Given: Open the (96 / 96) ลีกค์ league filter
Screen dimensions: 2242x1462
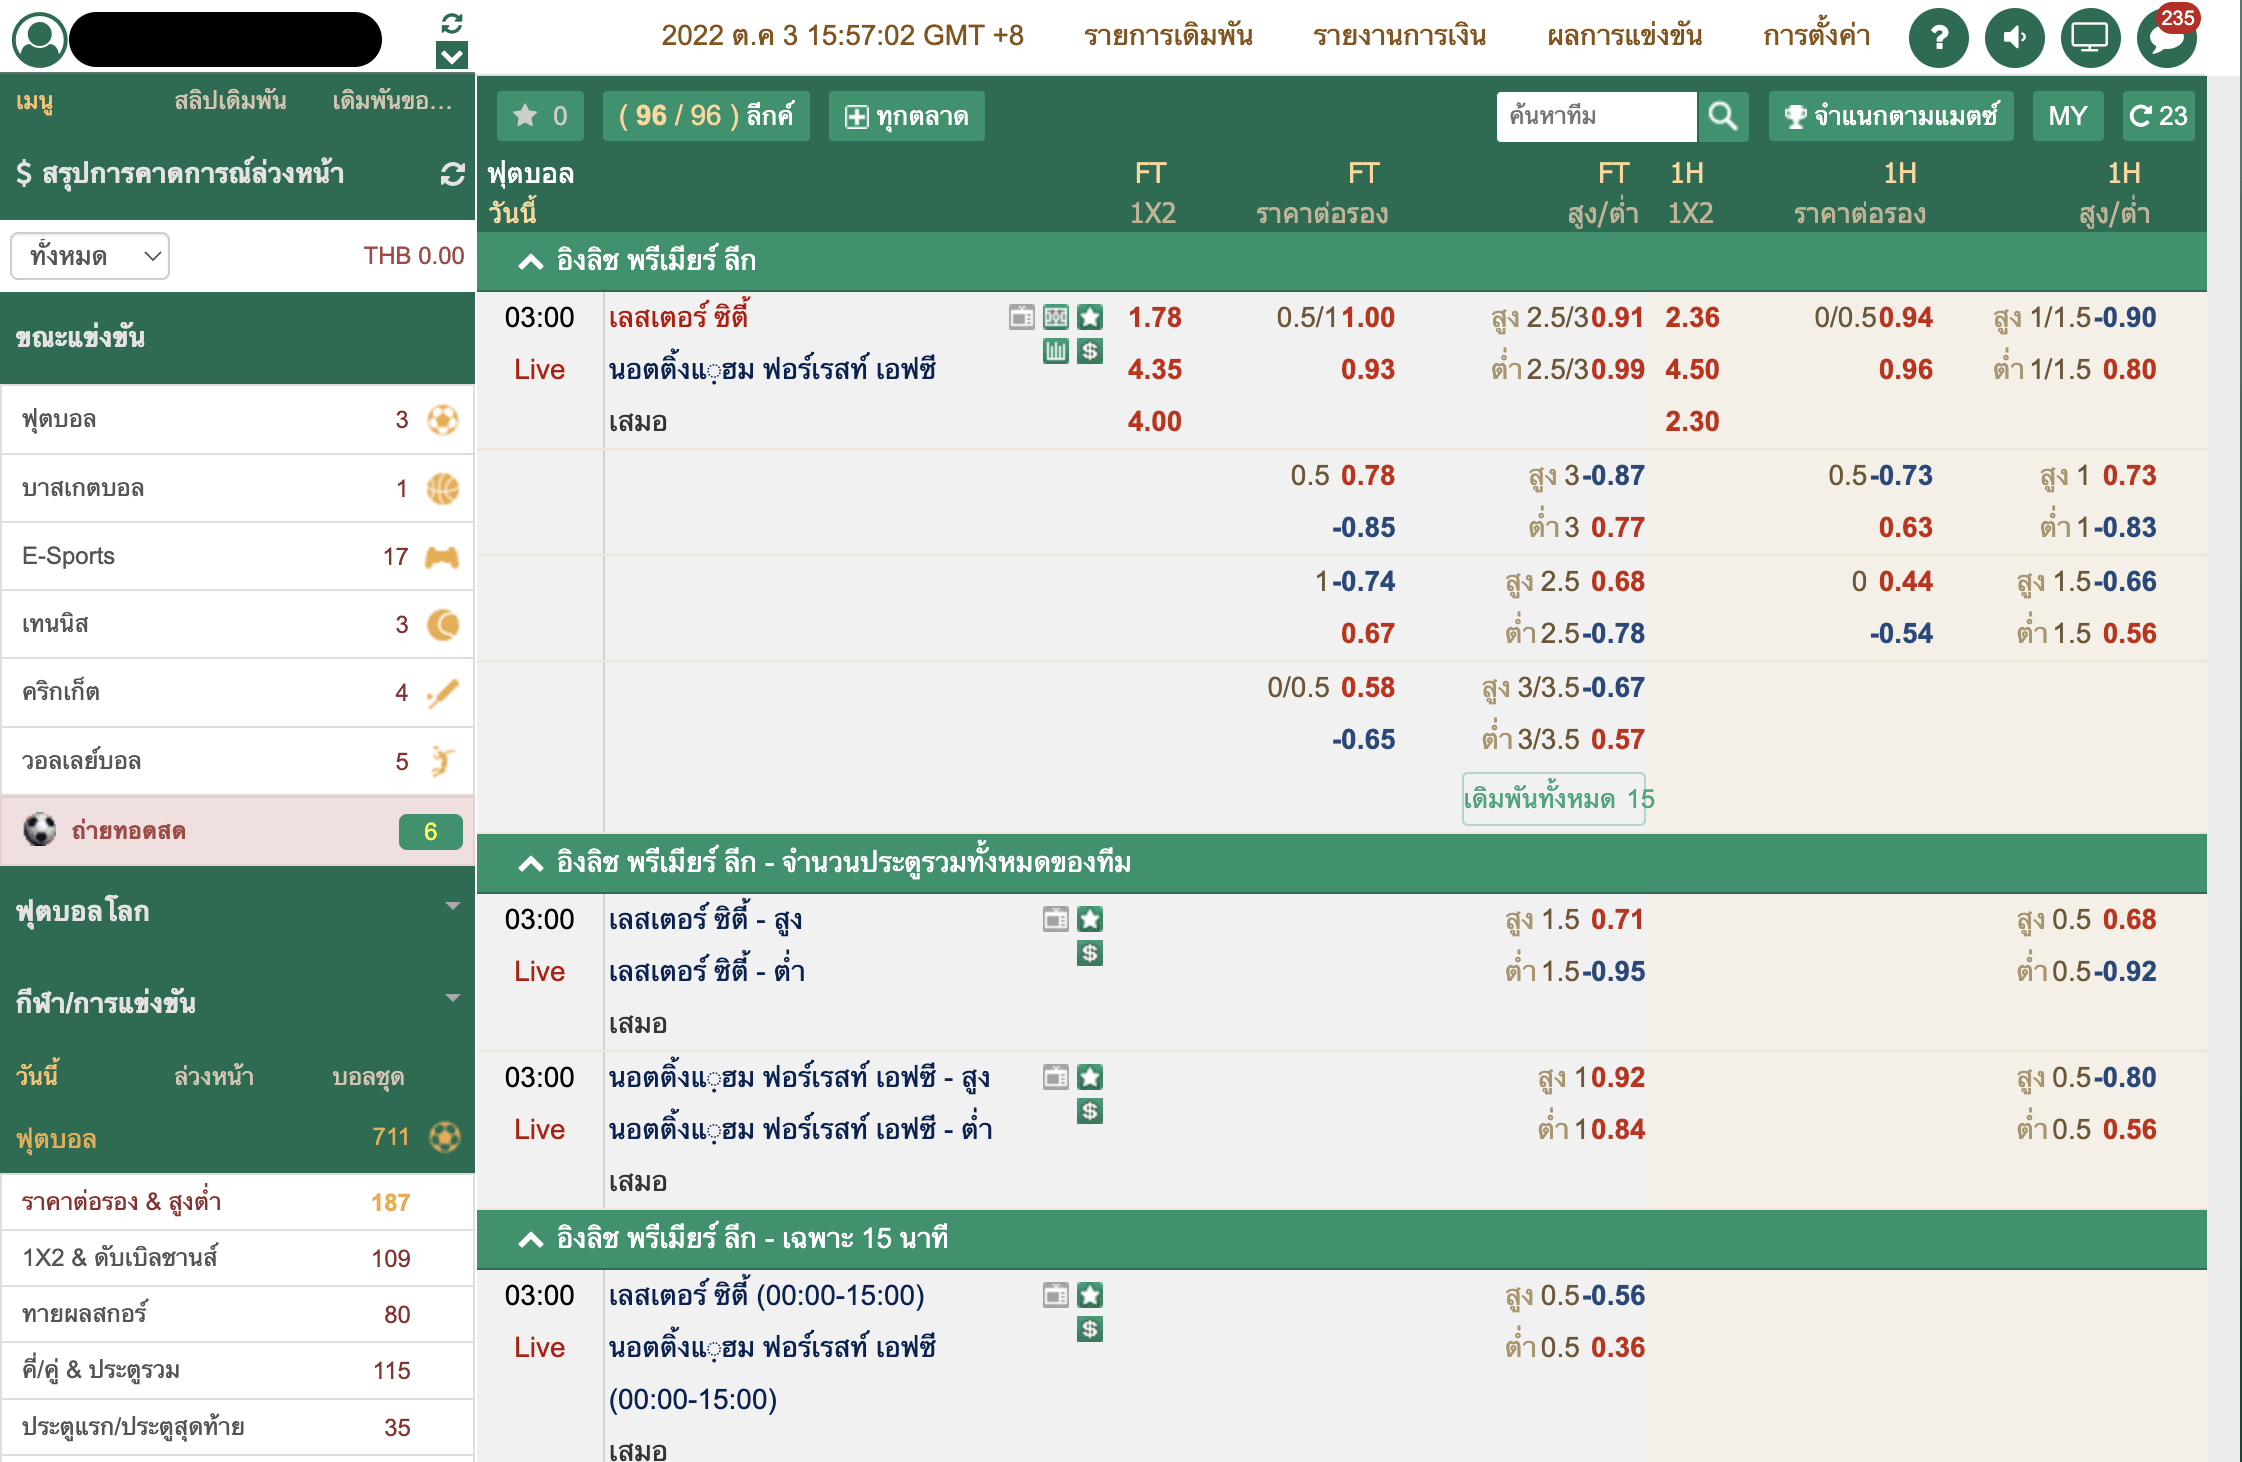Looking at the screenshot, I should point(706,116).
